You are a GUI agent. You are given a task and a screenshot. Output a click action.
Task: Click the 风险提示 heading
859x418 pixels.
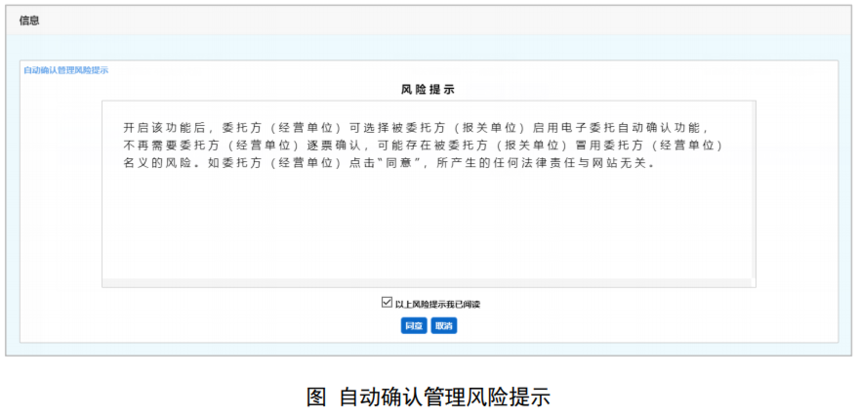click(x=428, y=89)
